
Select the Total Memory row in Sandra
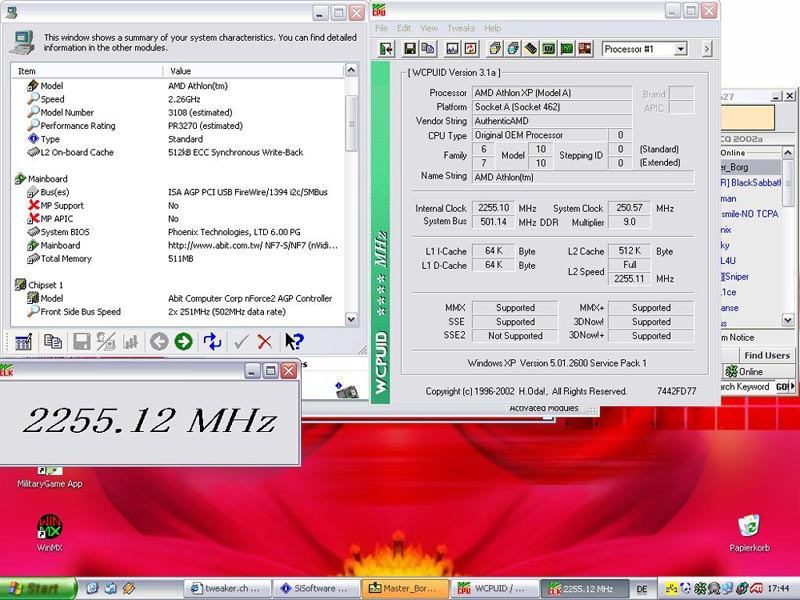tap(179, 258)
